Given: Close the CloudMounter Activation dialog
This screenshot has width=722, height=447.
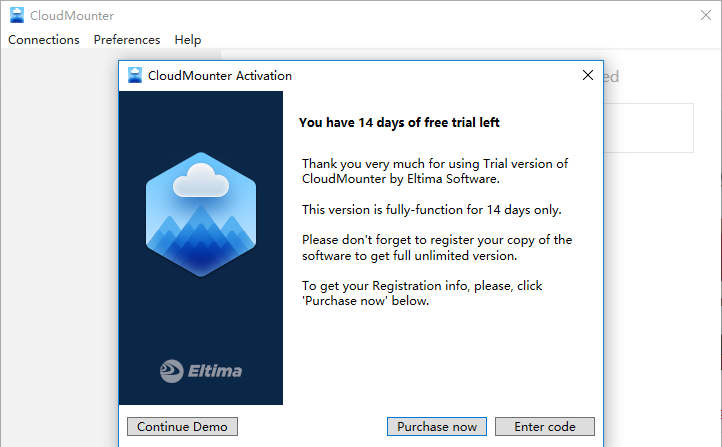Looking at the screenshot, I should pos(588,75).
